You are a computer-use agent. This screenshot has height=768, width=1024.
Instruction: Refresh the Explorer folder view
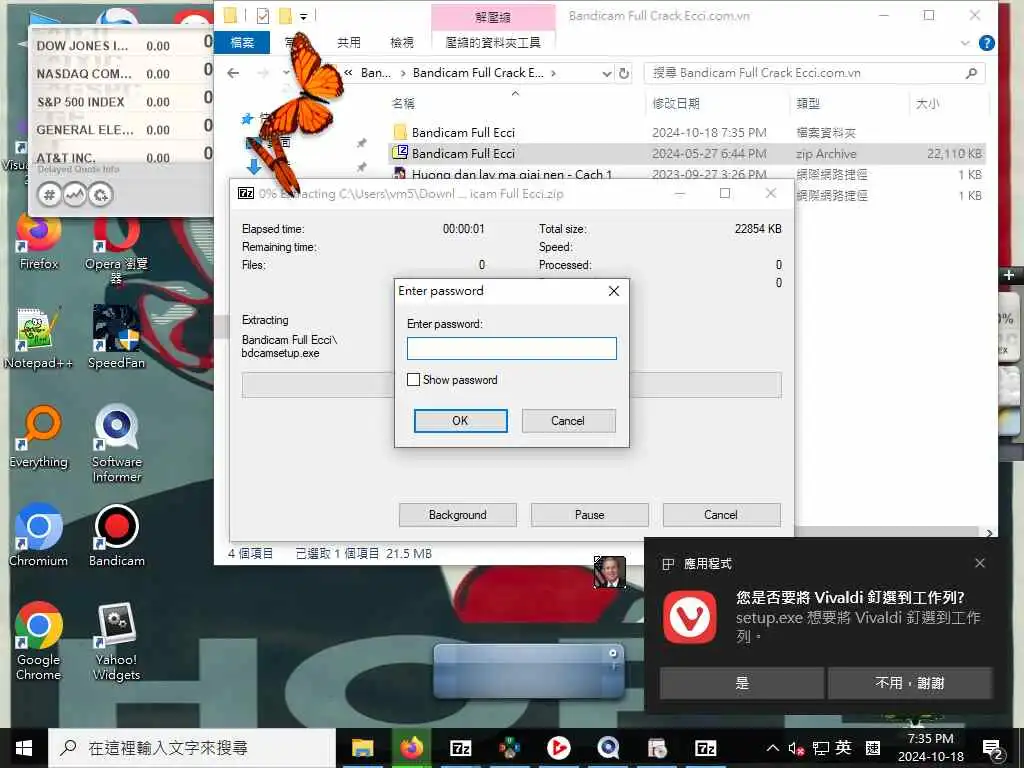624,73
